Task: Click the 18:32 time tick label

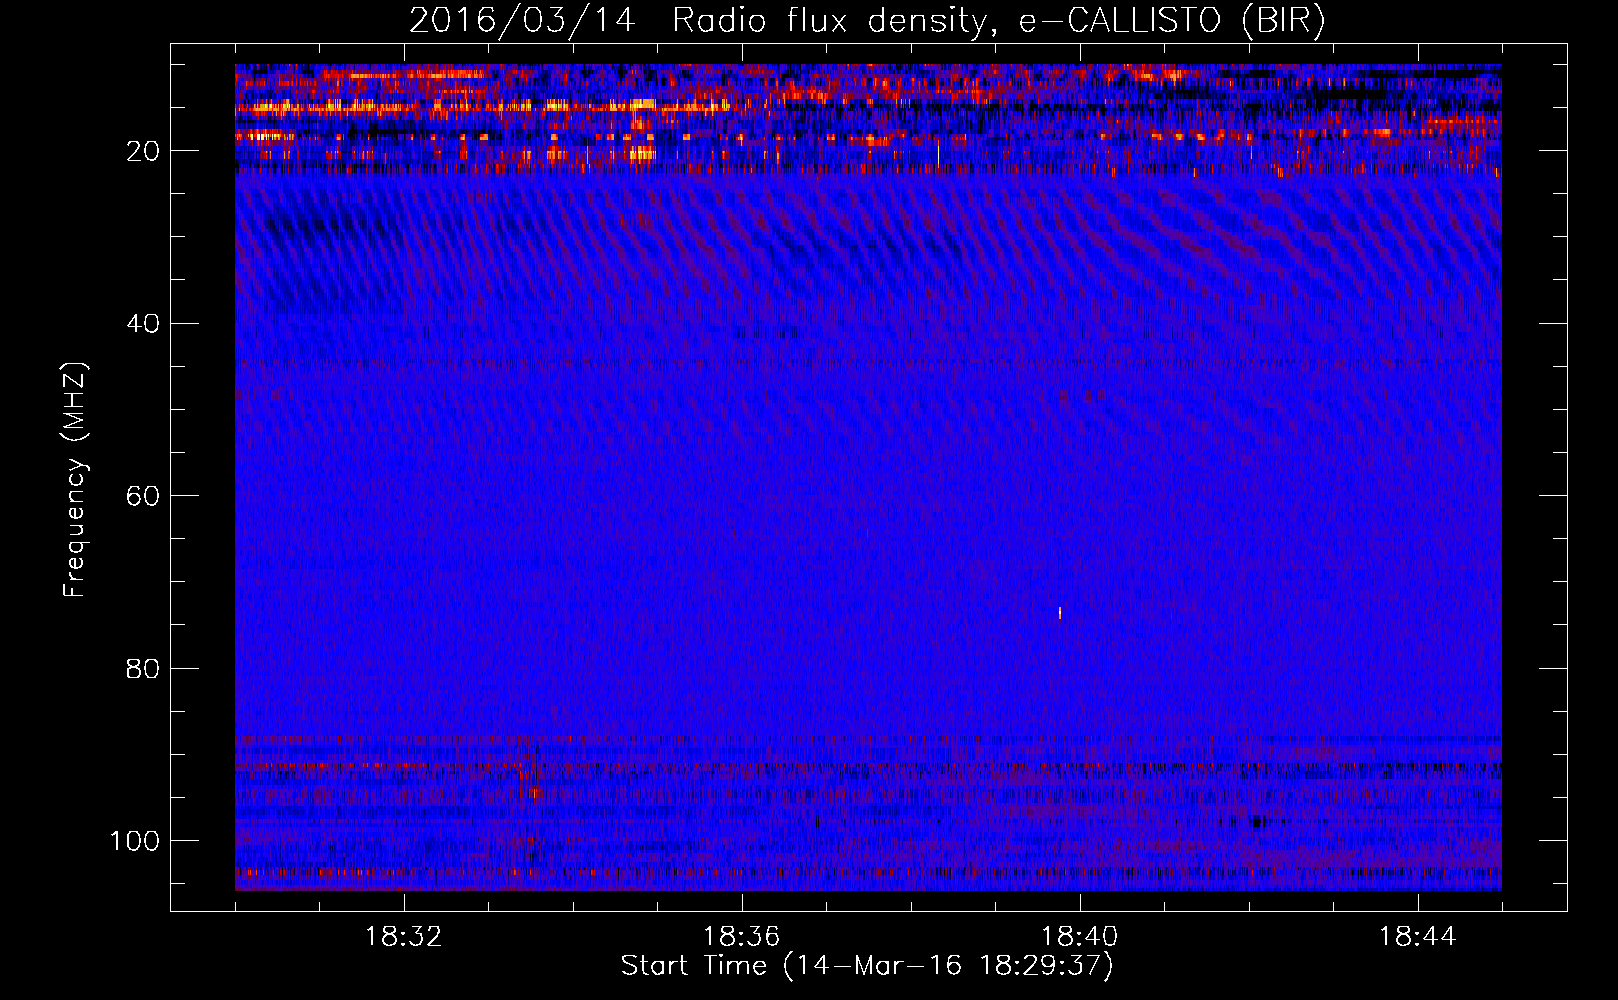Action: [x=403, y=937]
